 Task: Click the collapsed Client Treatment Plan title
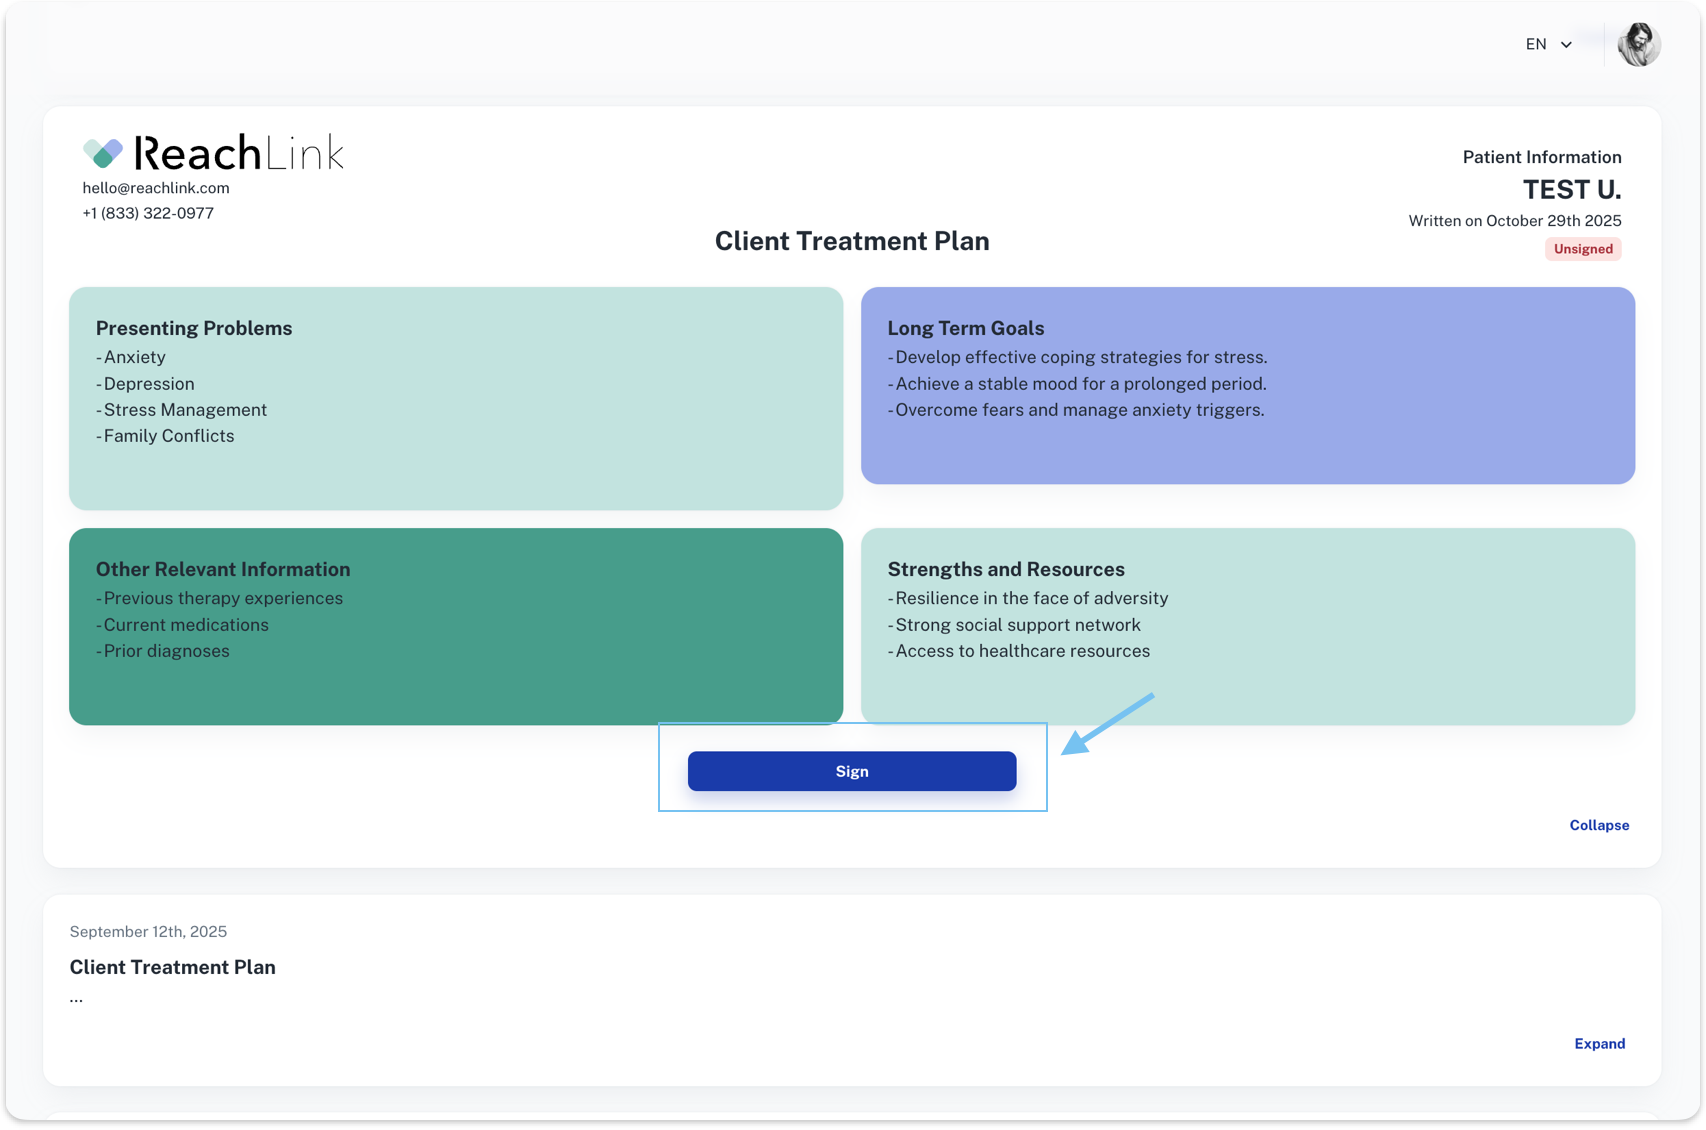click(173, 967)
